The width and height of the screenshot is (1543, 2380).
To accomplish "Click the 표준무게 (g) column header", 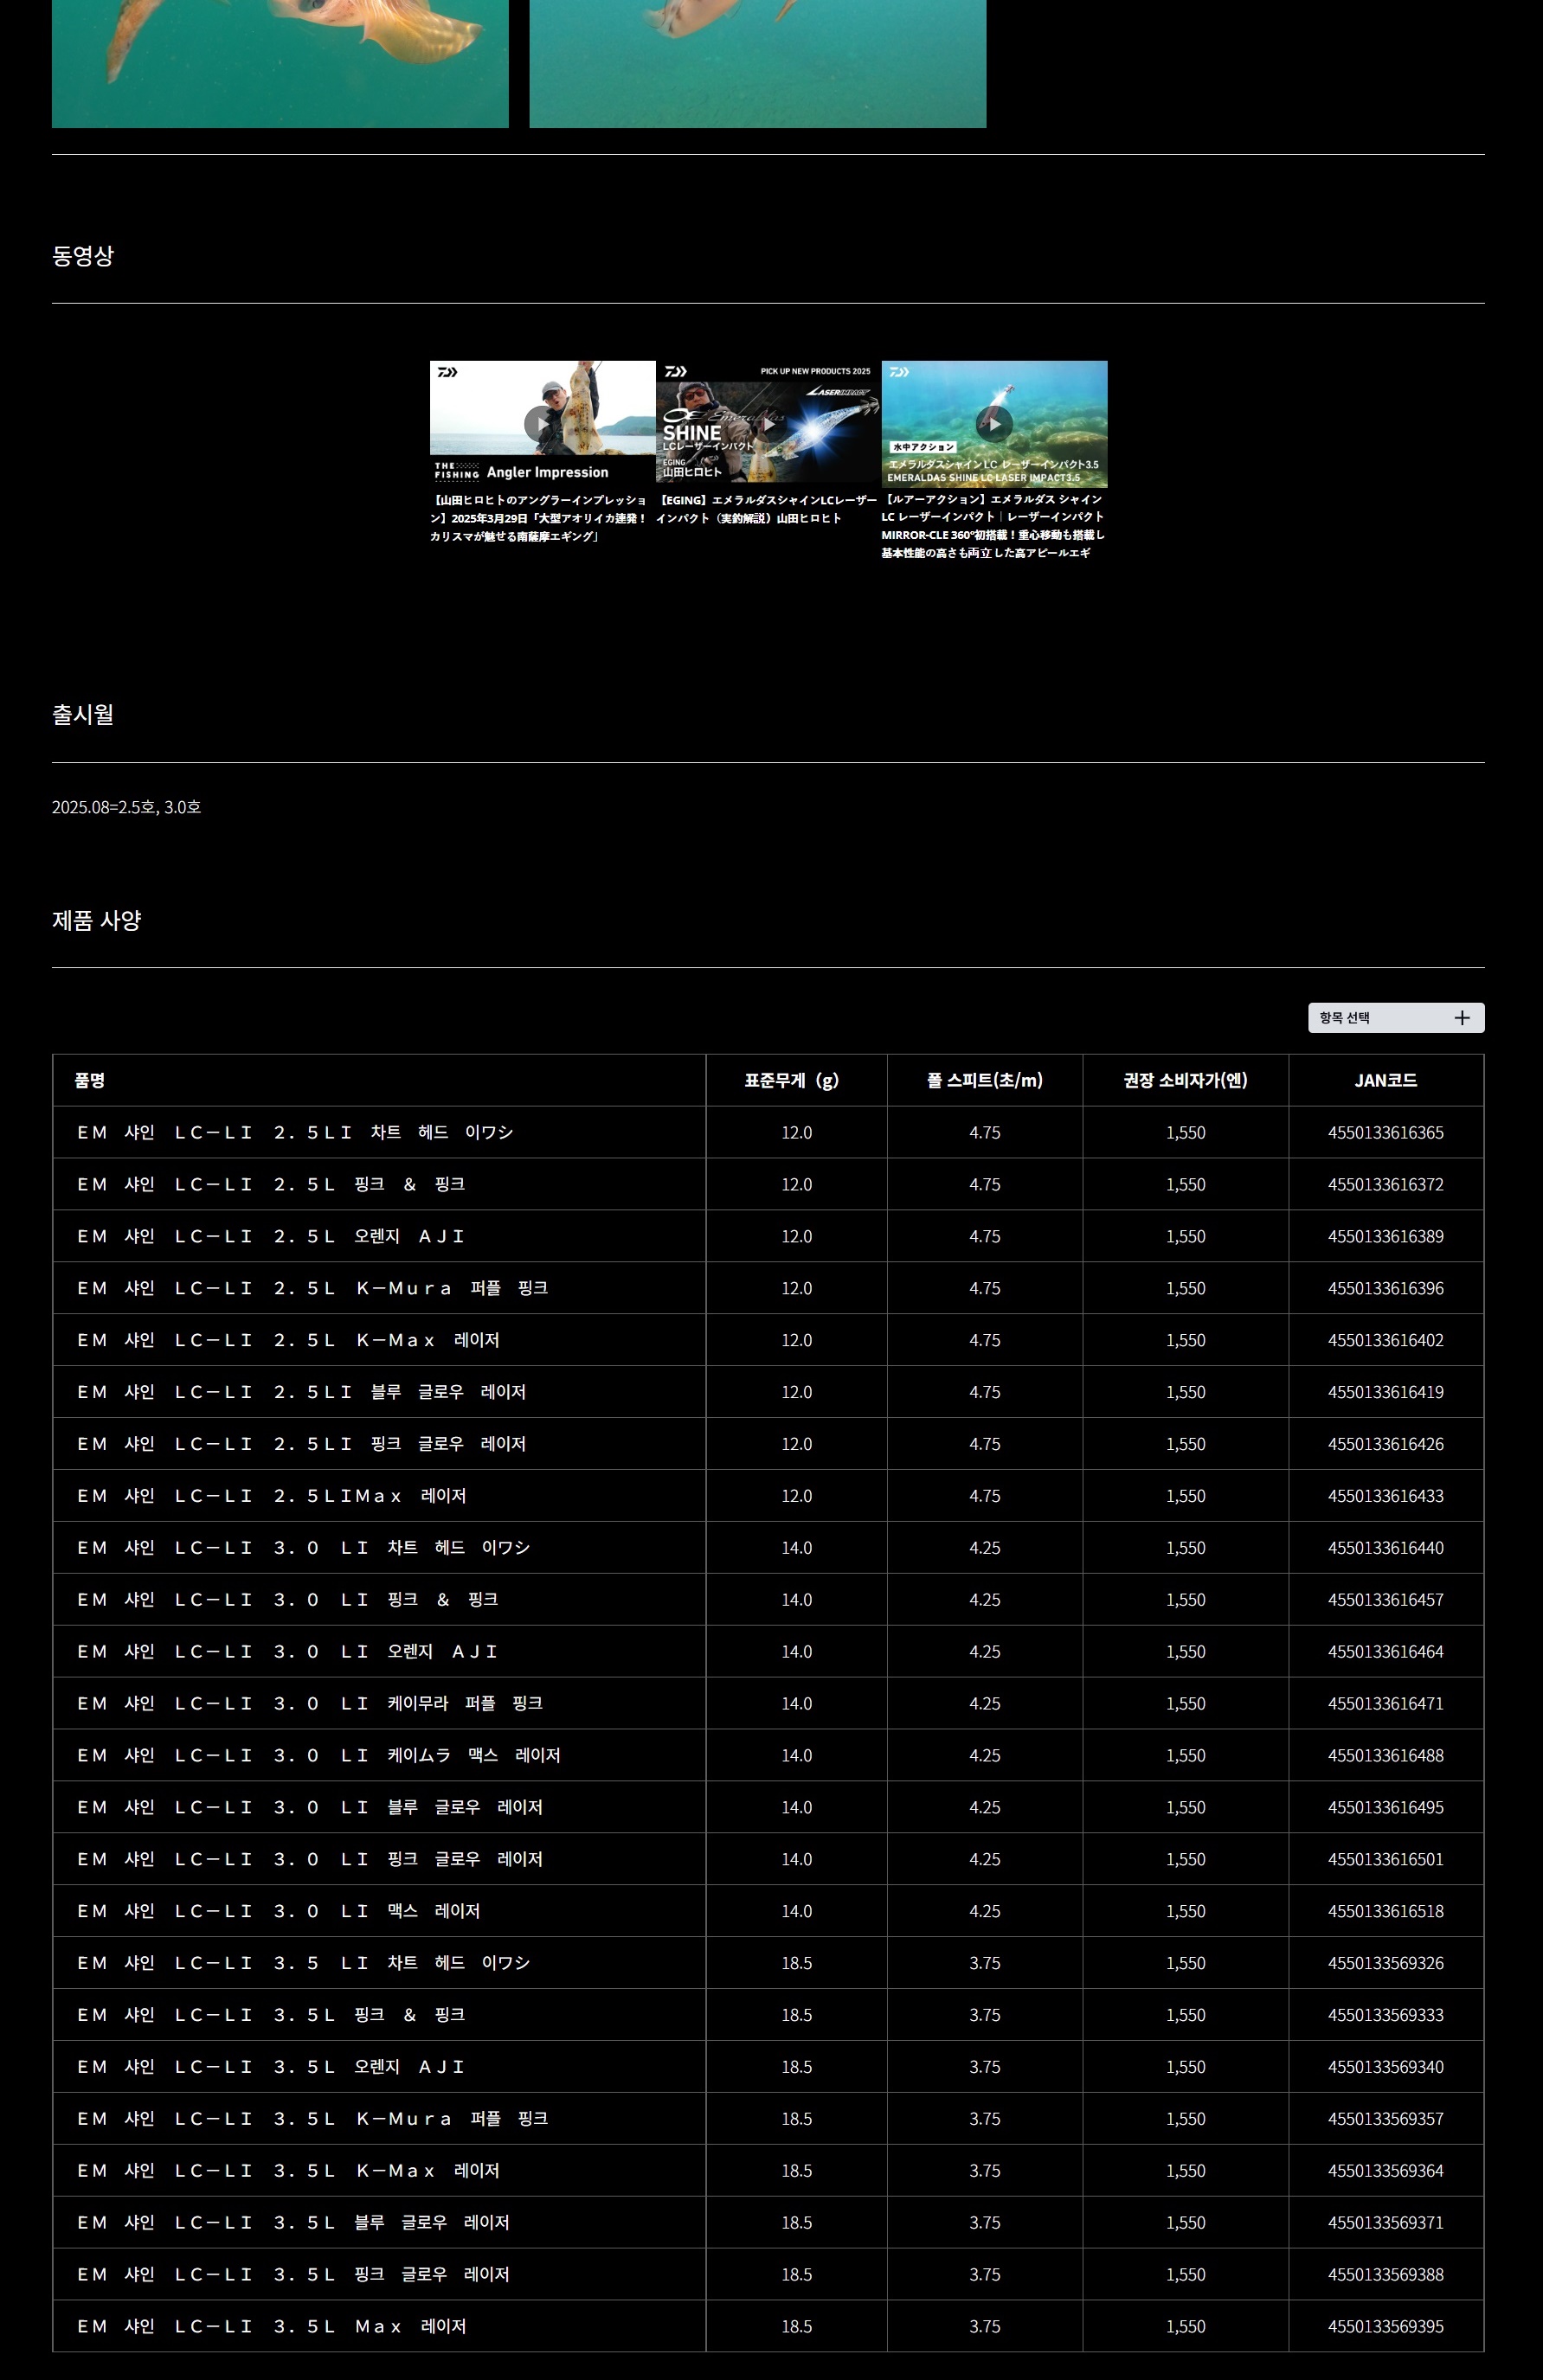I will pos(796,1080).
